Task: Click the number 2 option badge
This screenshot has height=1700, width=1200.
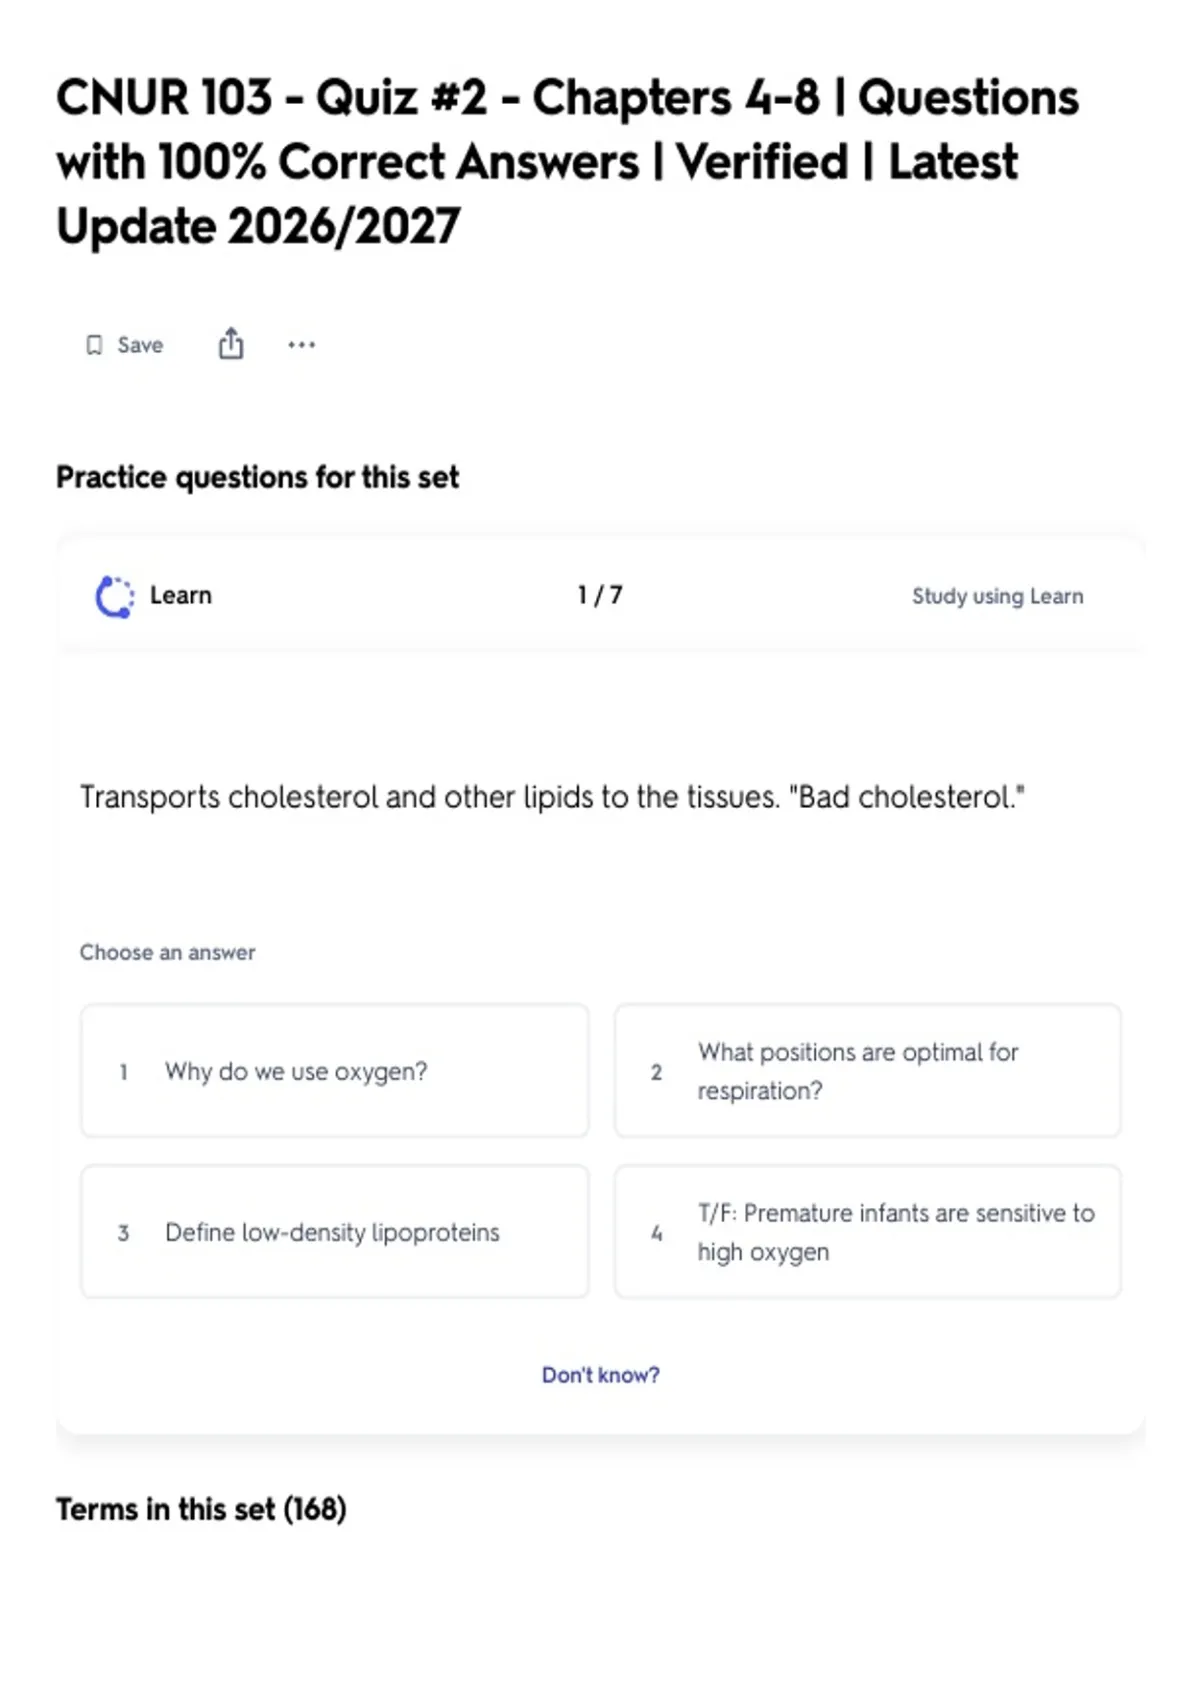Action: (x=656, y=1072)
